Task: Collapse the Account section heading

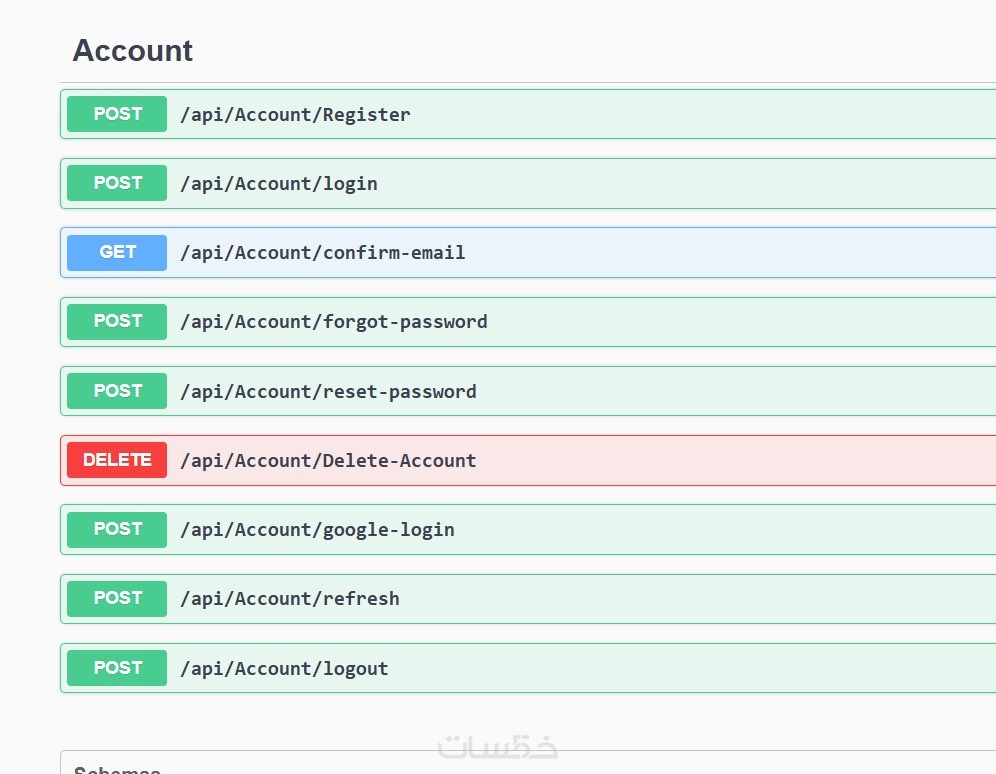Action: coord(133,51)
